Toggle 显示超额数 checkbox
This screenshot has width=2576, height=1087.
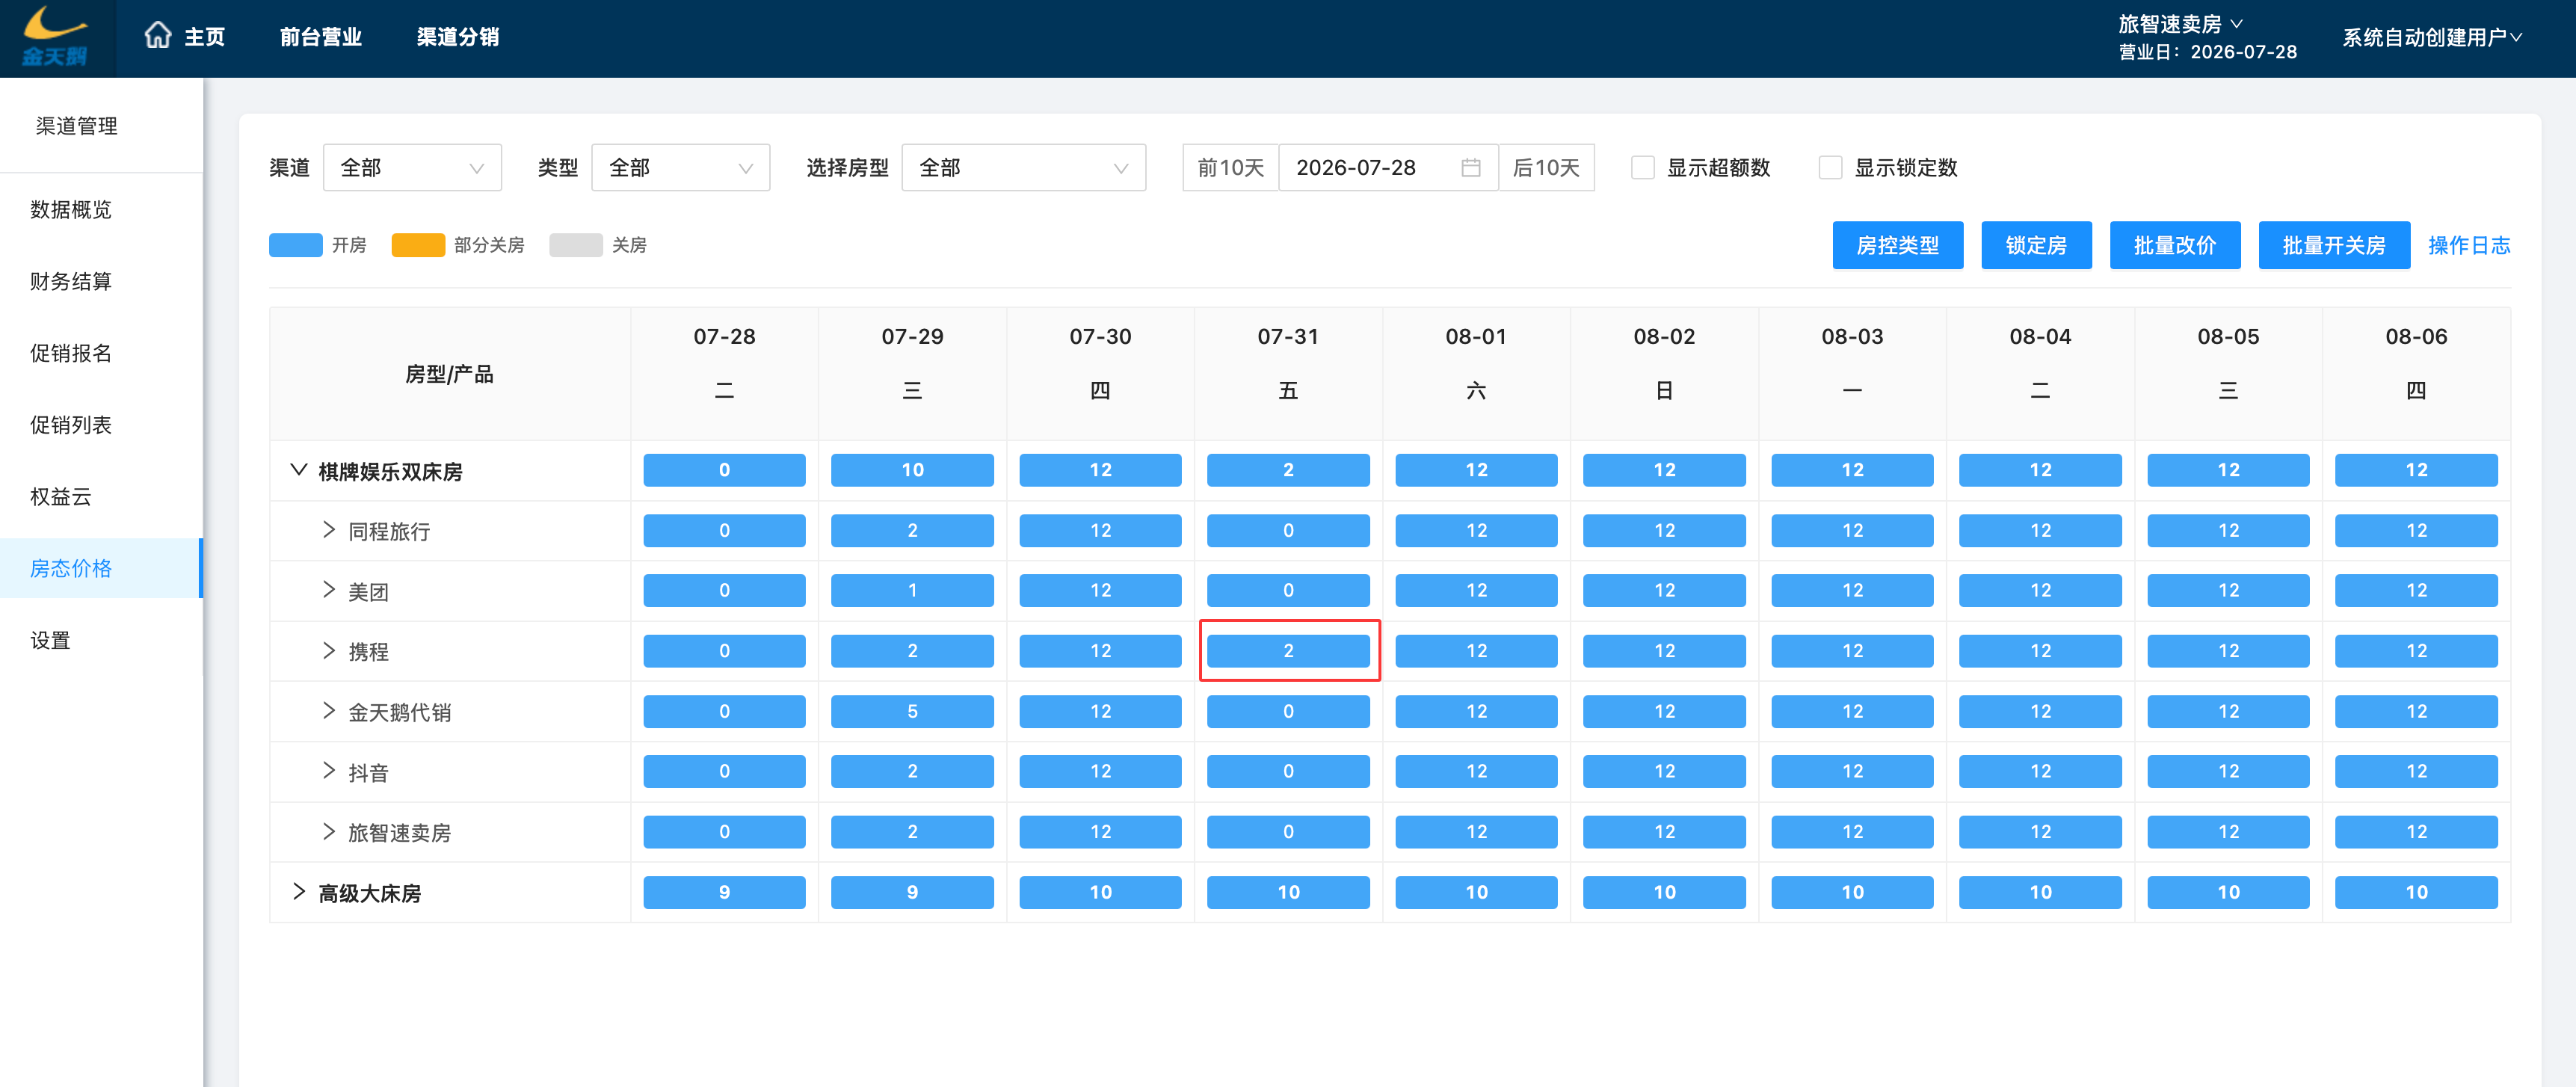pos(1642,167)
